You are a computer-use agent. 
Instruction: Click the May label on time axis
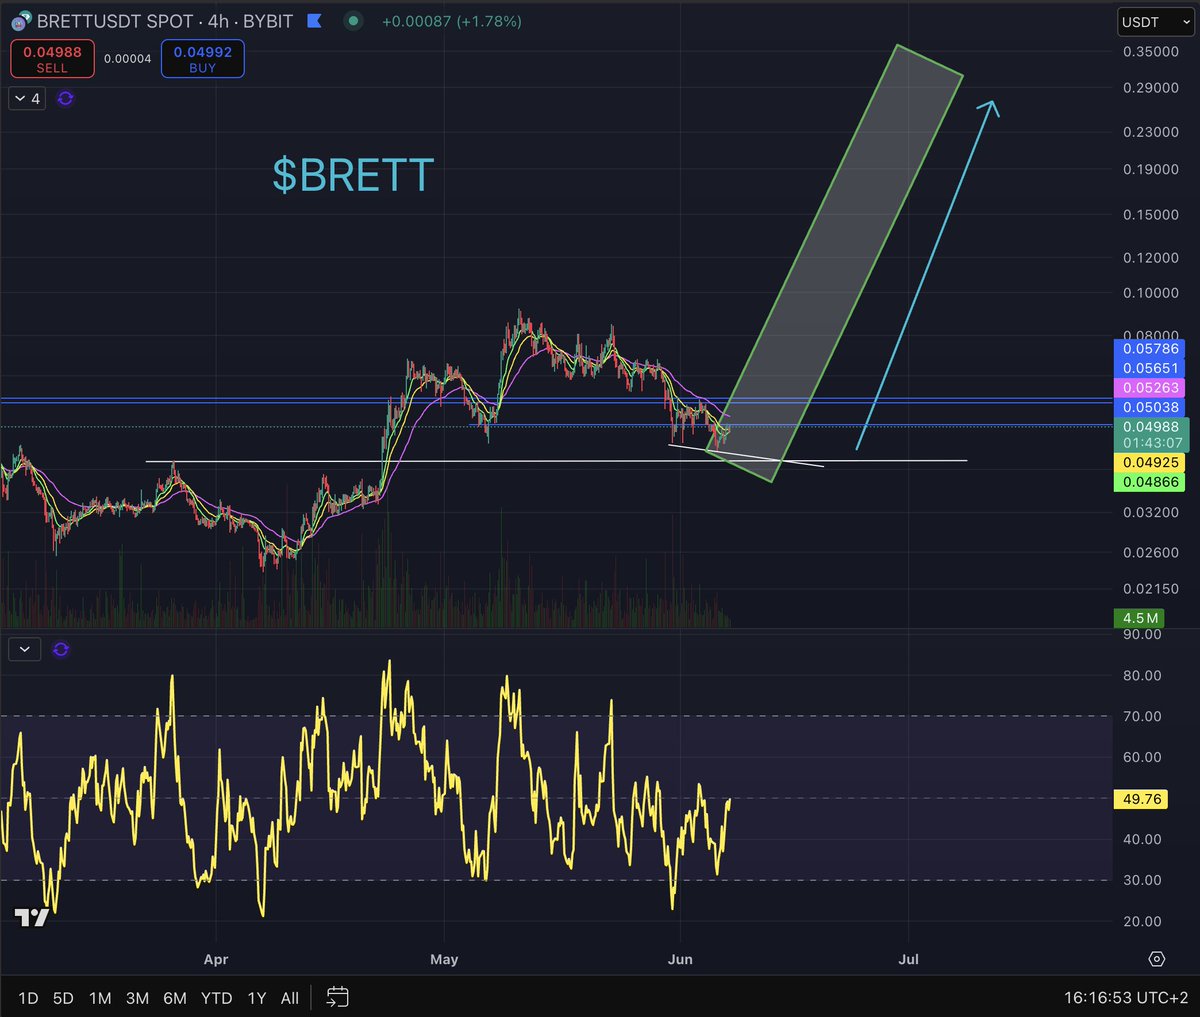pyautogui.click(x=444, y=959)
